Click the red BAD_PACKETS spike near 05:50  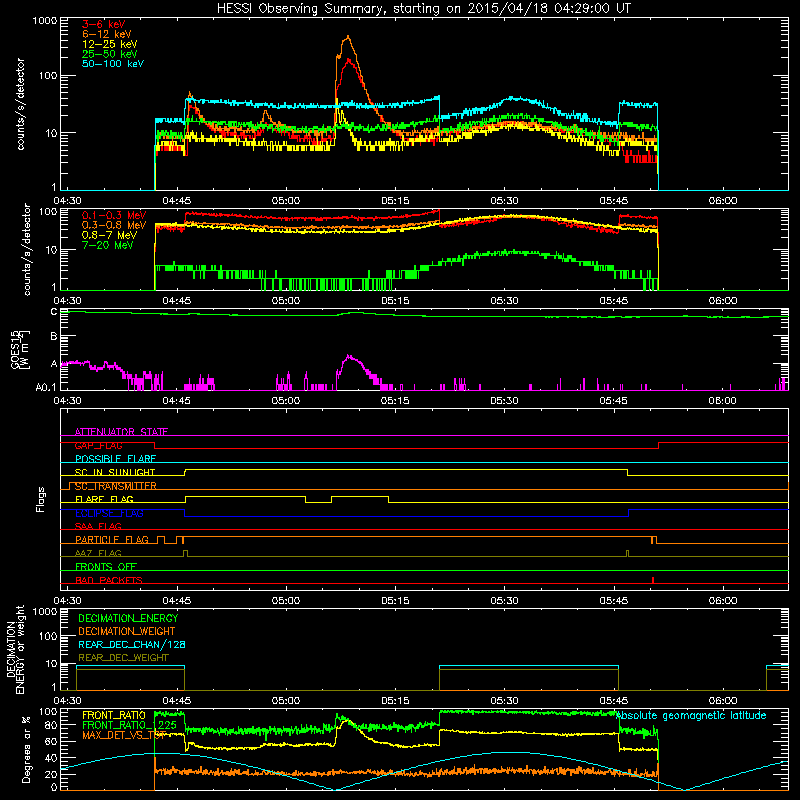(x=653, y=580)
